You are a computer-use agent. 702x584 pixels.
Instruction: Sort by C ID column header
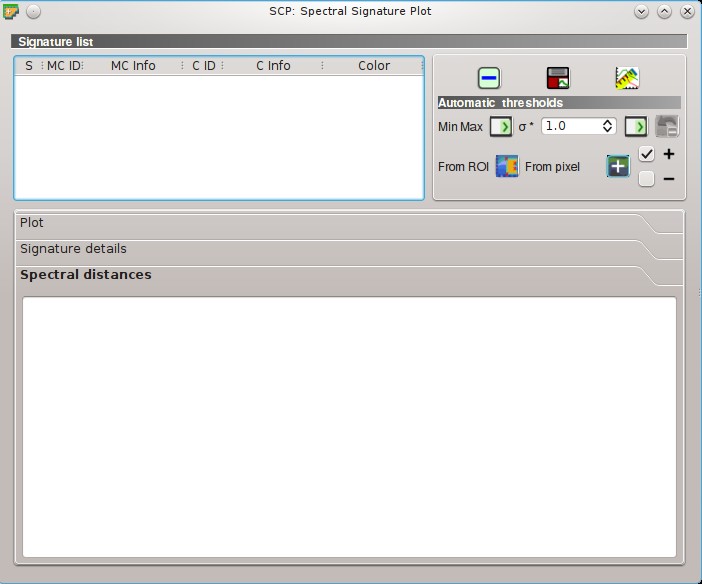point(203,66)
